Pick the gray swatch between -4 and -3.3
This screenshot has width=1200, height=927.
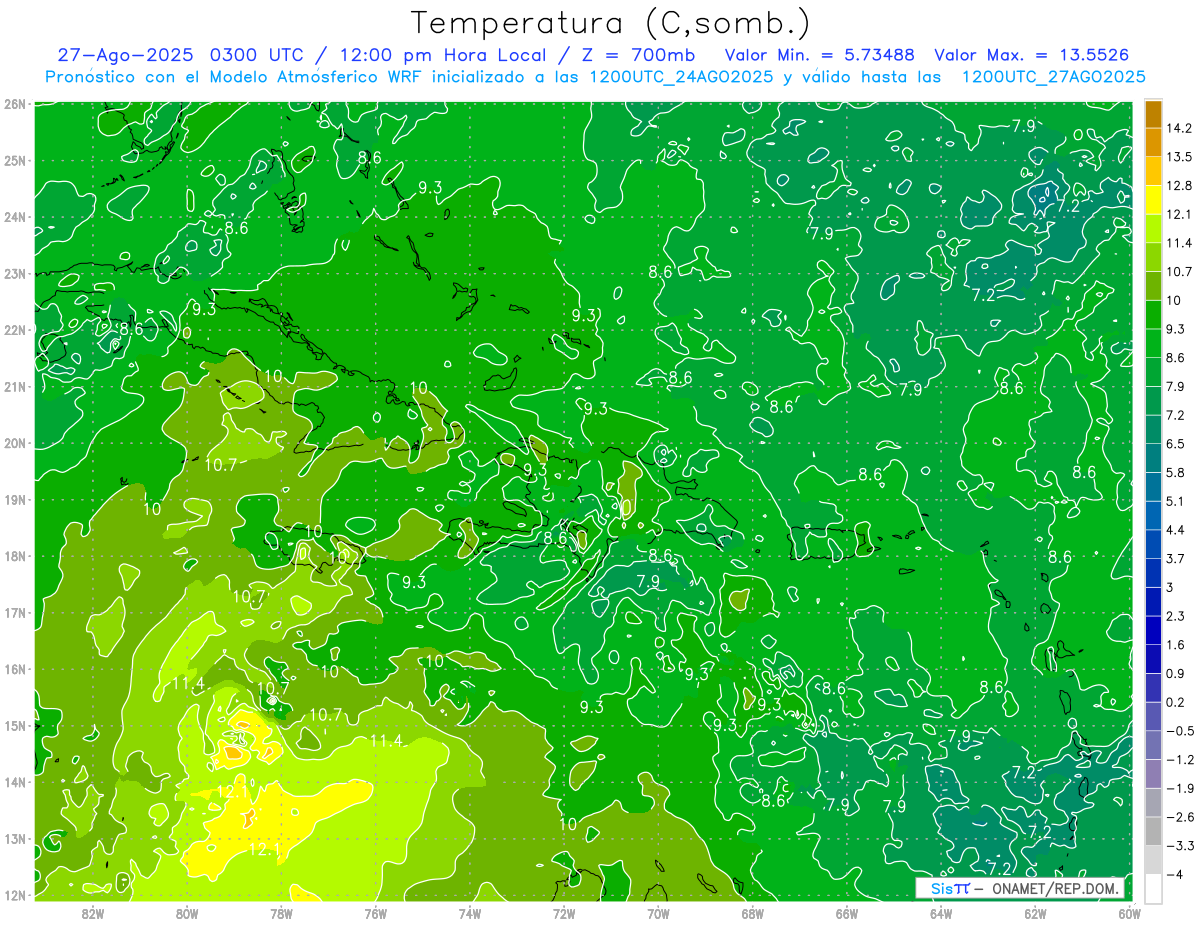click(1153, 860)
